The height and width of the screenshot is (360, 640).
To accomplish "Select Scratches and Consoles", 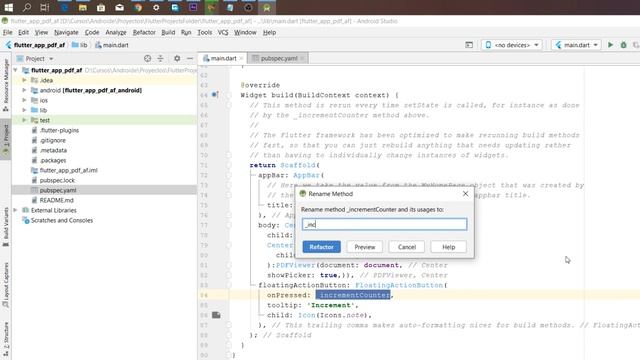I will pyautogui.click(x=62, y=220).
